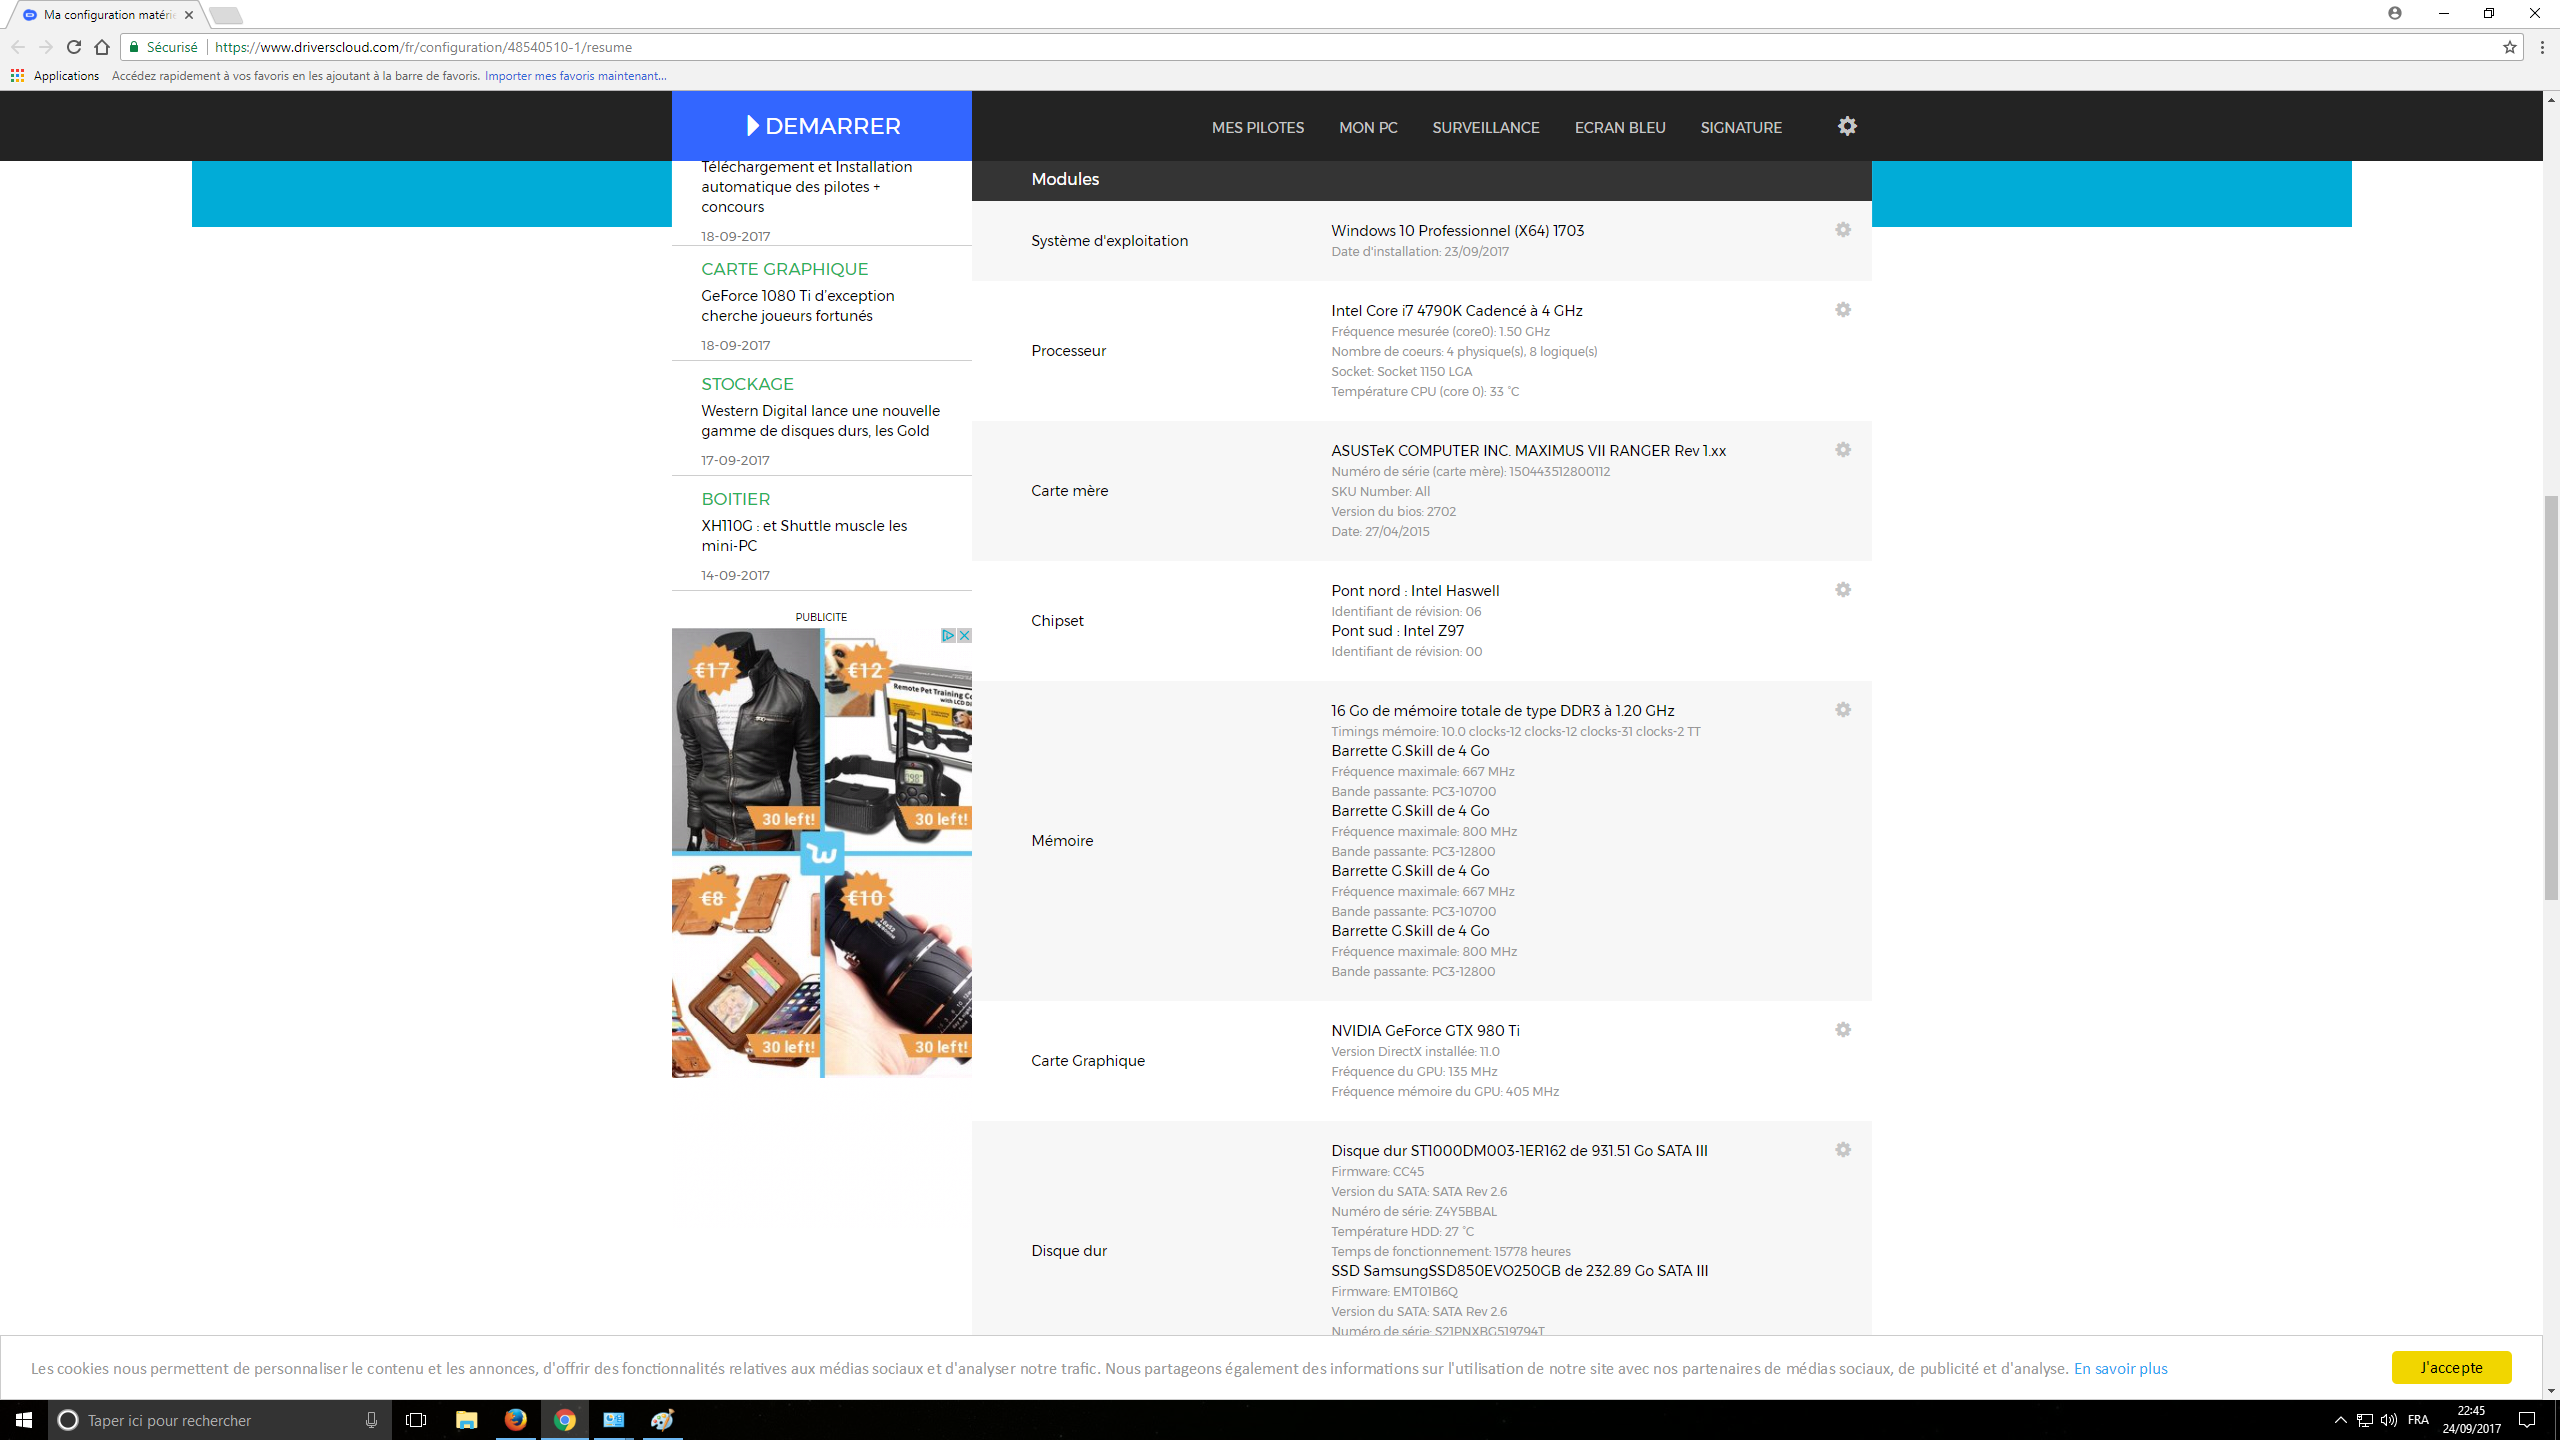Click the gear icon in Carte mère row

(1843, 450)
